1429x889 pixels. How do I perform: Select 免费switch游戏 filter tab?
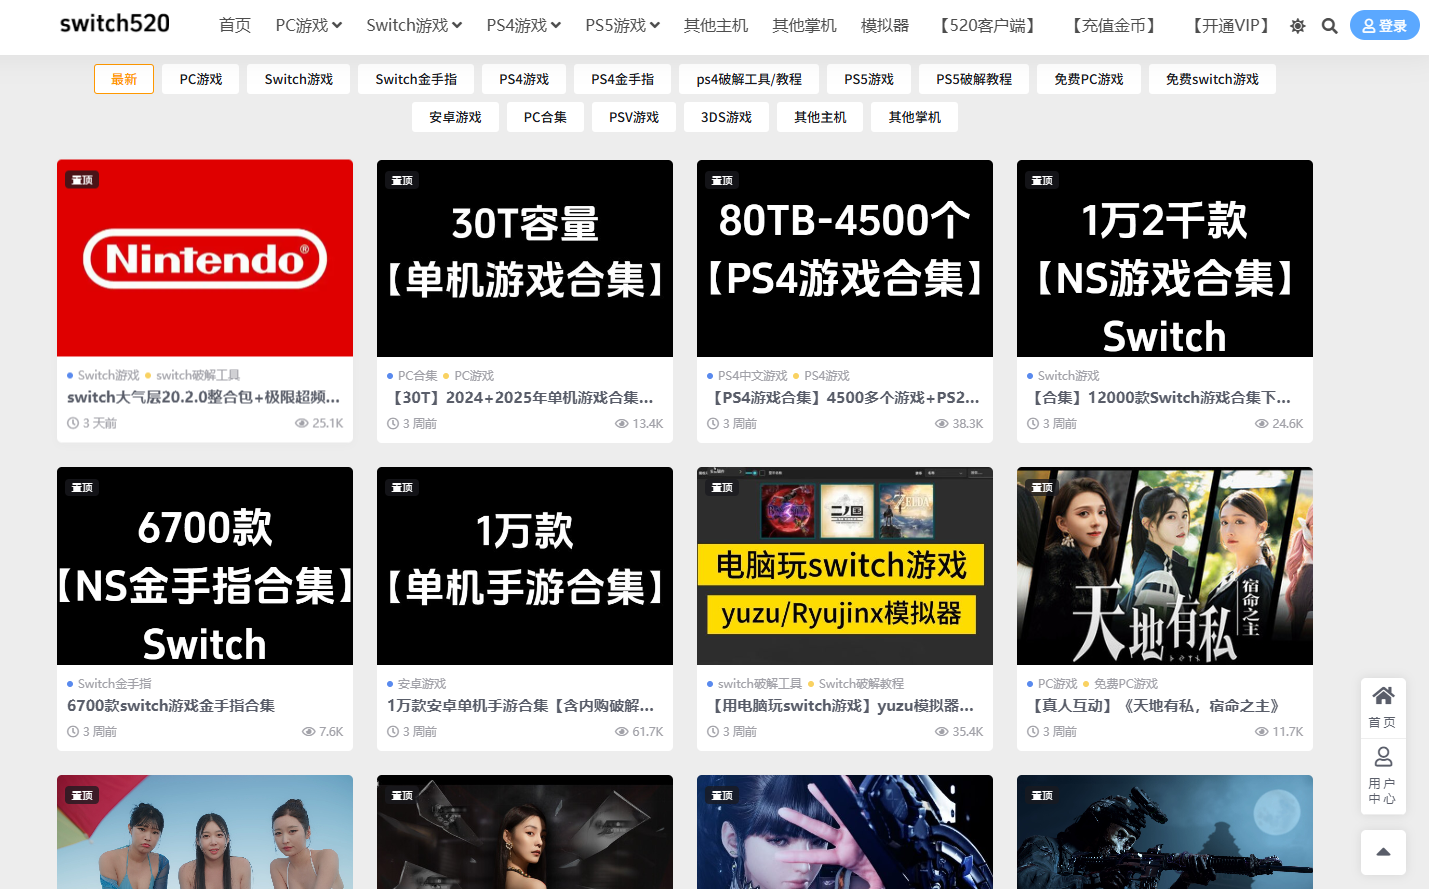[1212, 79]
